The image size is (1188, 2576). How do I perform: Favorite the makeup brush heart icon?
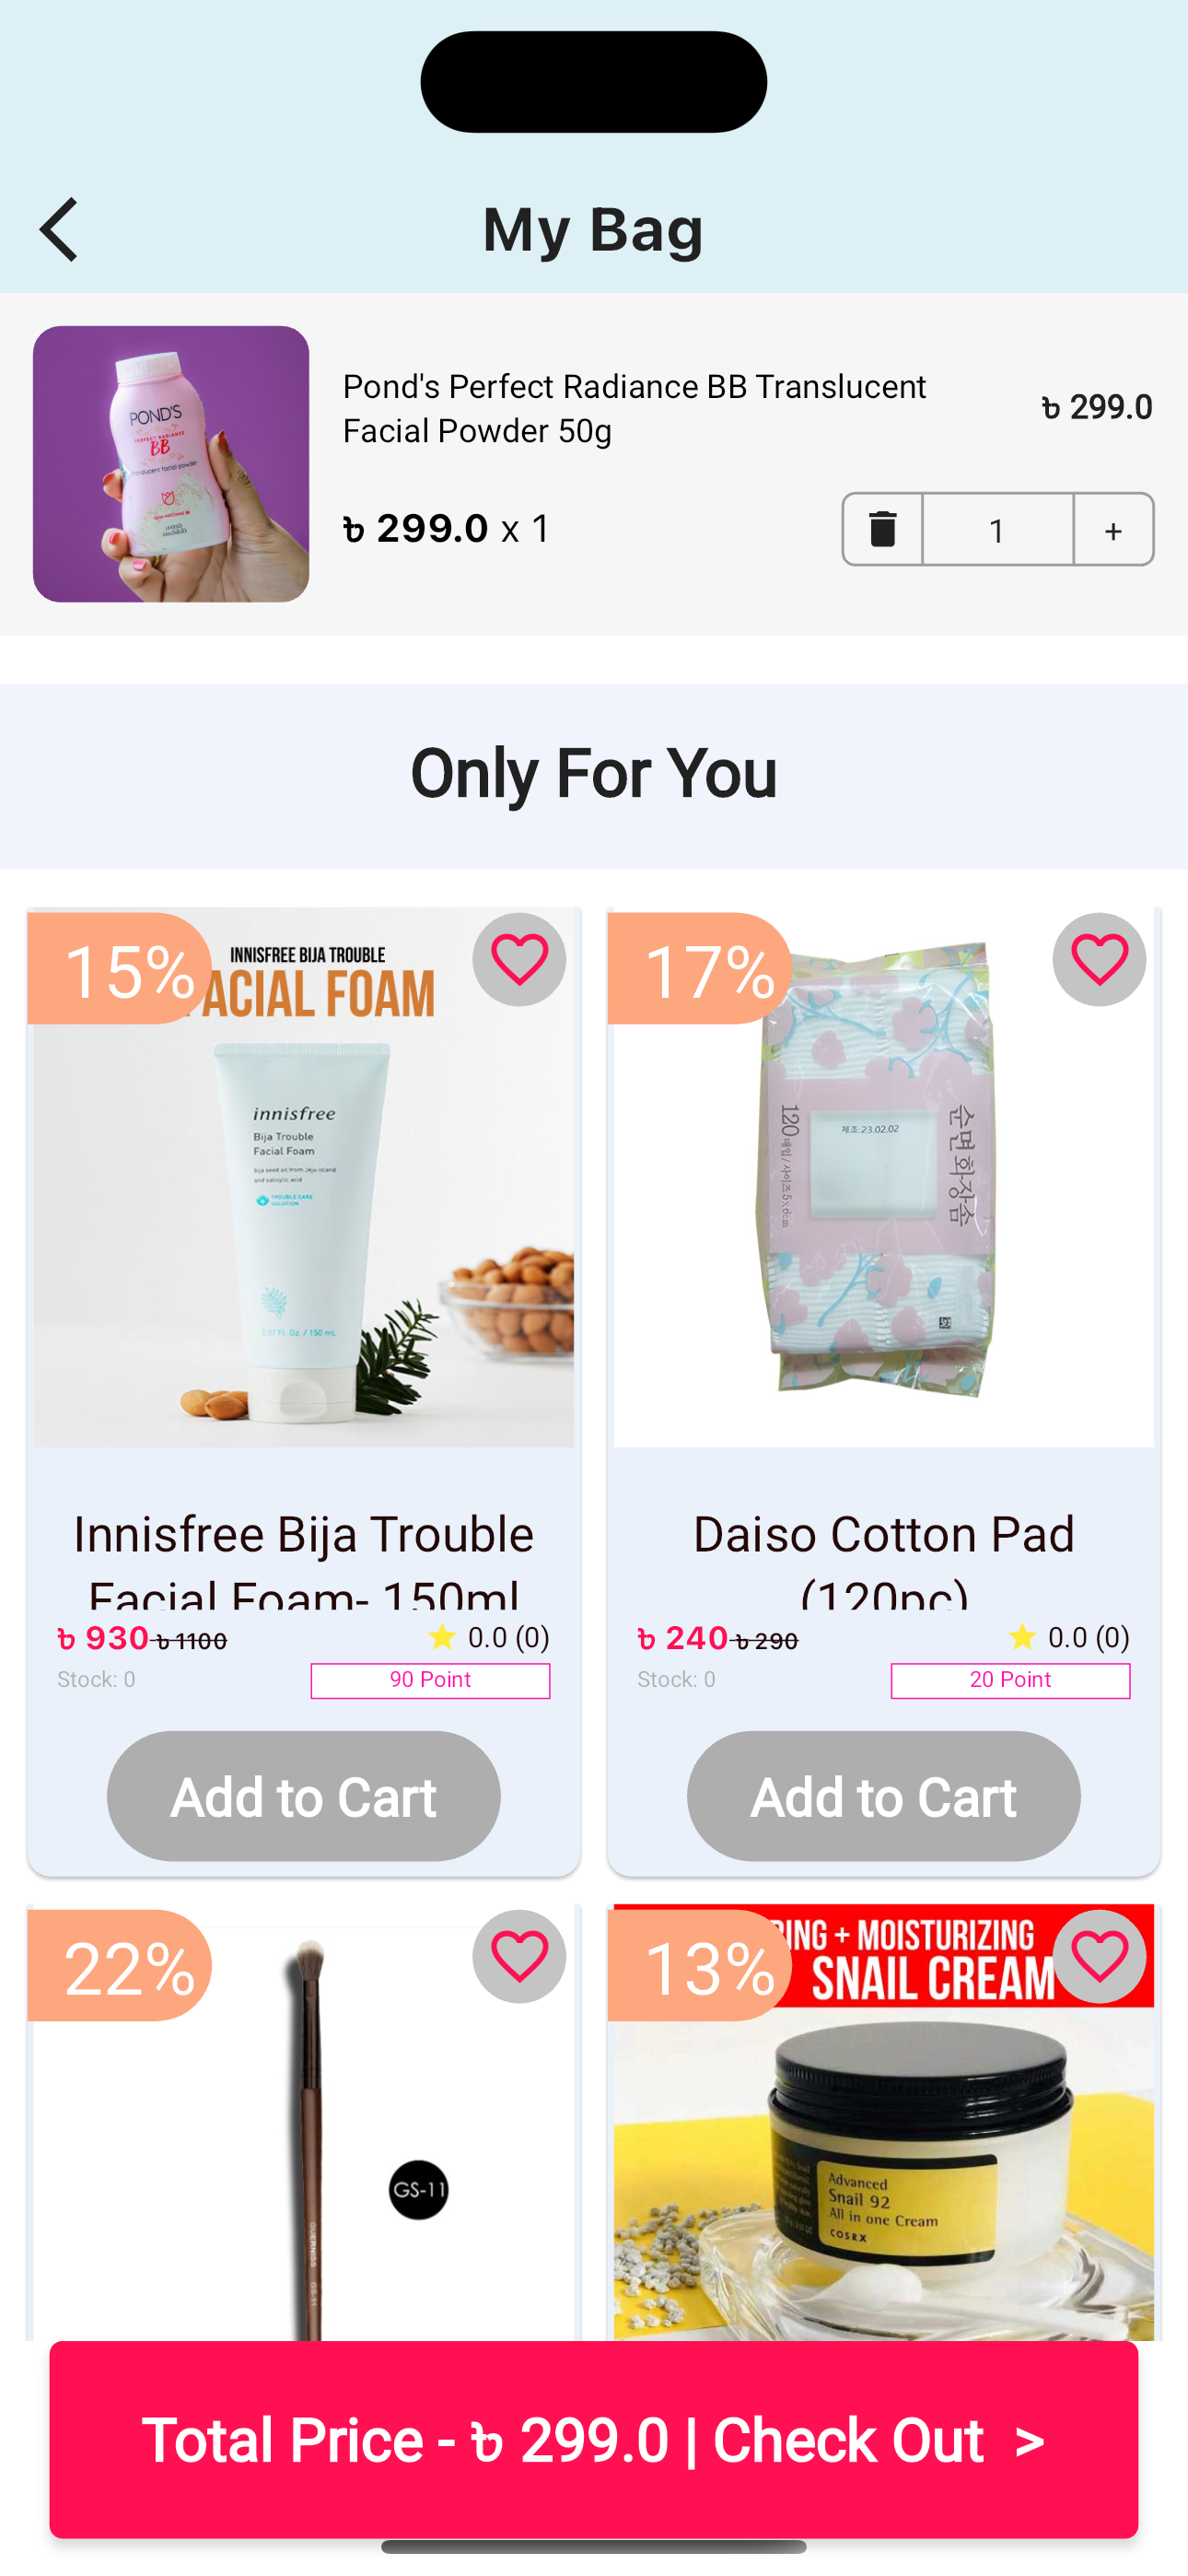point(519,1956)
